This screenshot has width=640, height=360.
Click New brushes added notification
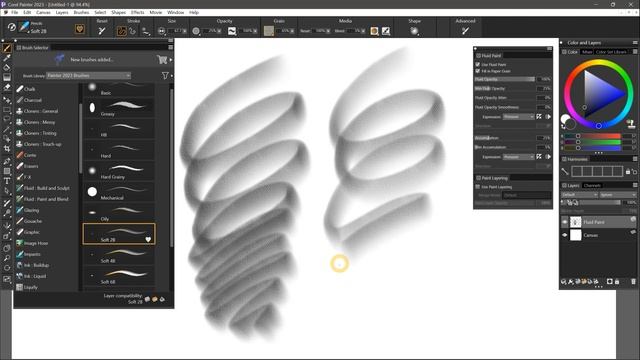91,60
